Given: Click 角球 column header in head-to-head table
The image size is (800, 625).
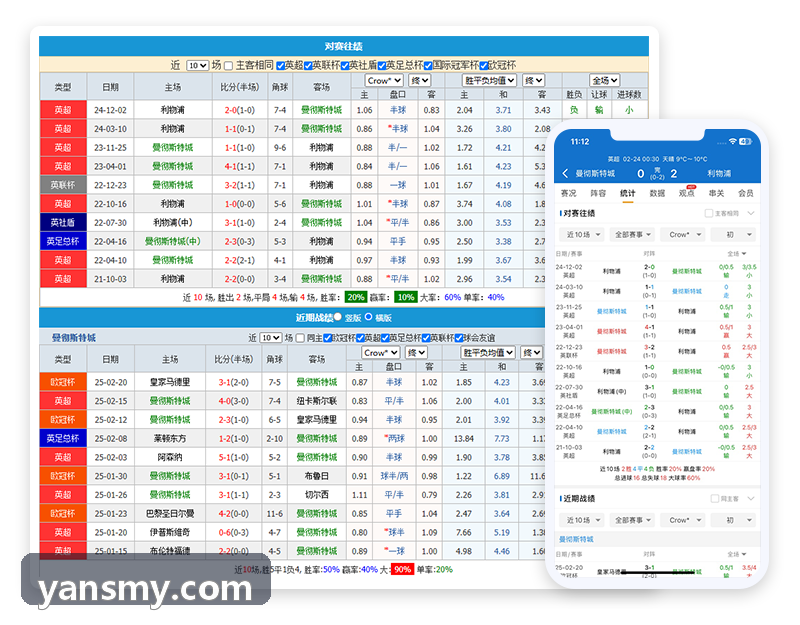Looking at the screenshot, I should [280, 87].
